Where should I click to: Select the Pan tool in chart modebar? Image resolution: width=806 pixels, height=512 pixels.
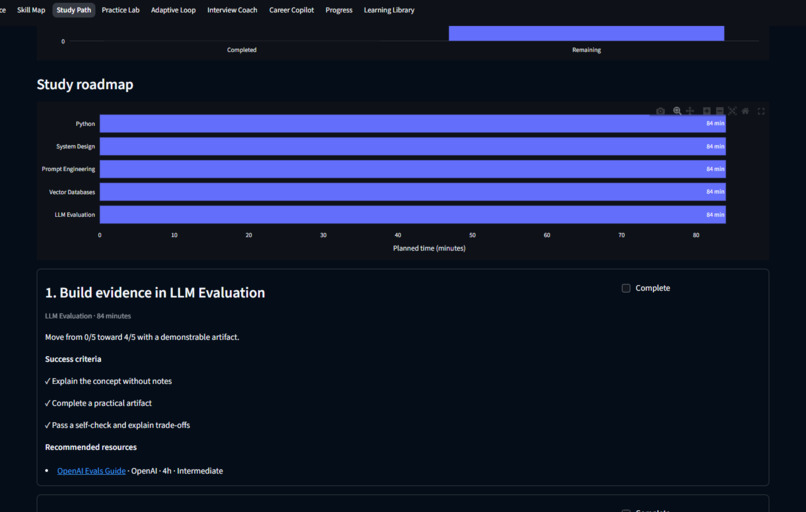click(690, 111)
